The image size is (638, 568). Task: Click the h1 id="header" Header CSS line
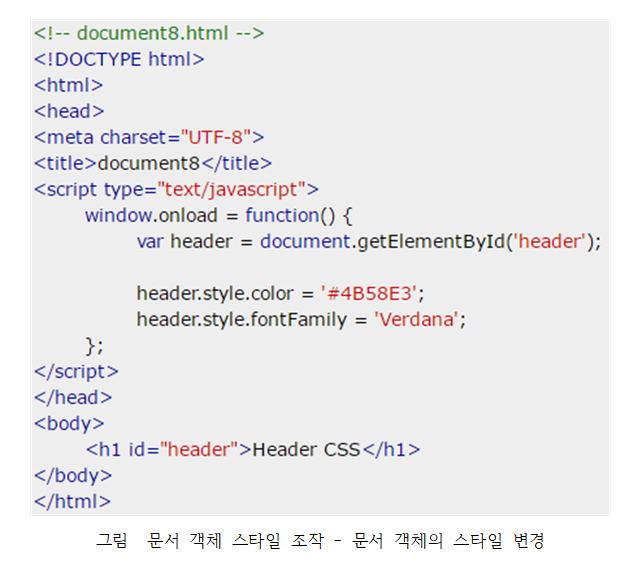tap(253, 450)
